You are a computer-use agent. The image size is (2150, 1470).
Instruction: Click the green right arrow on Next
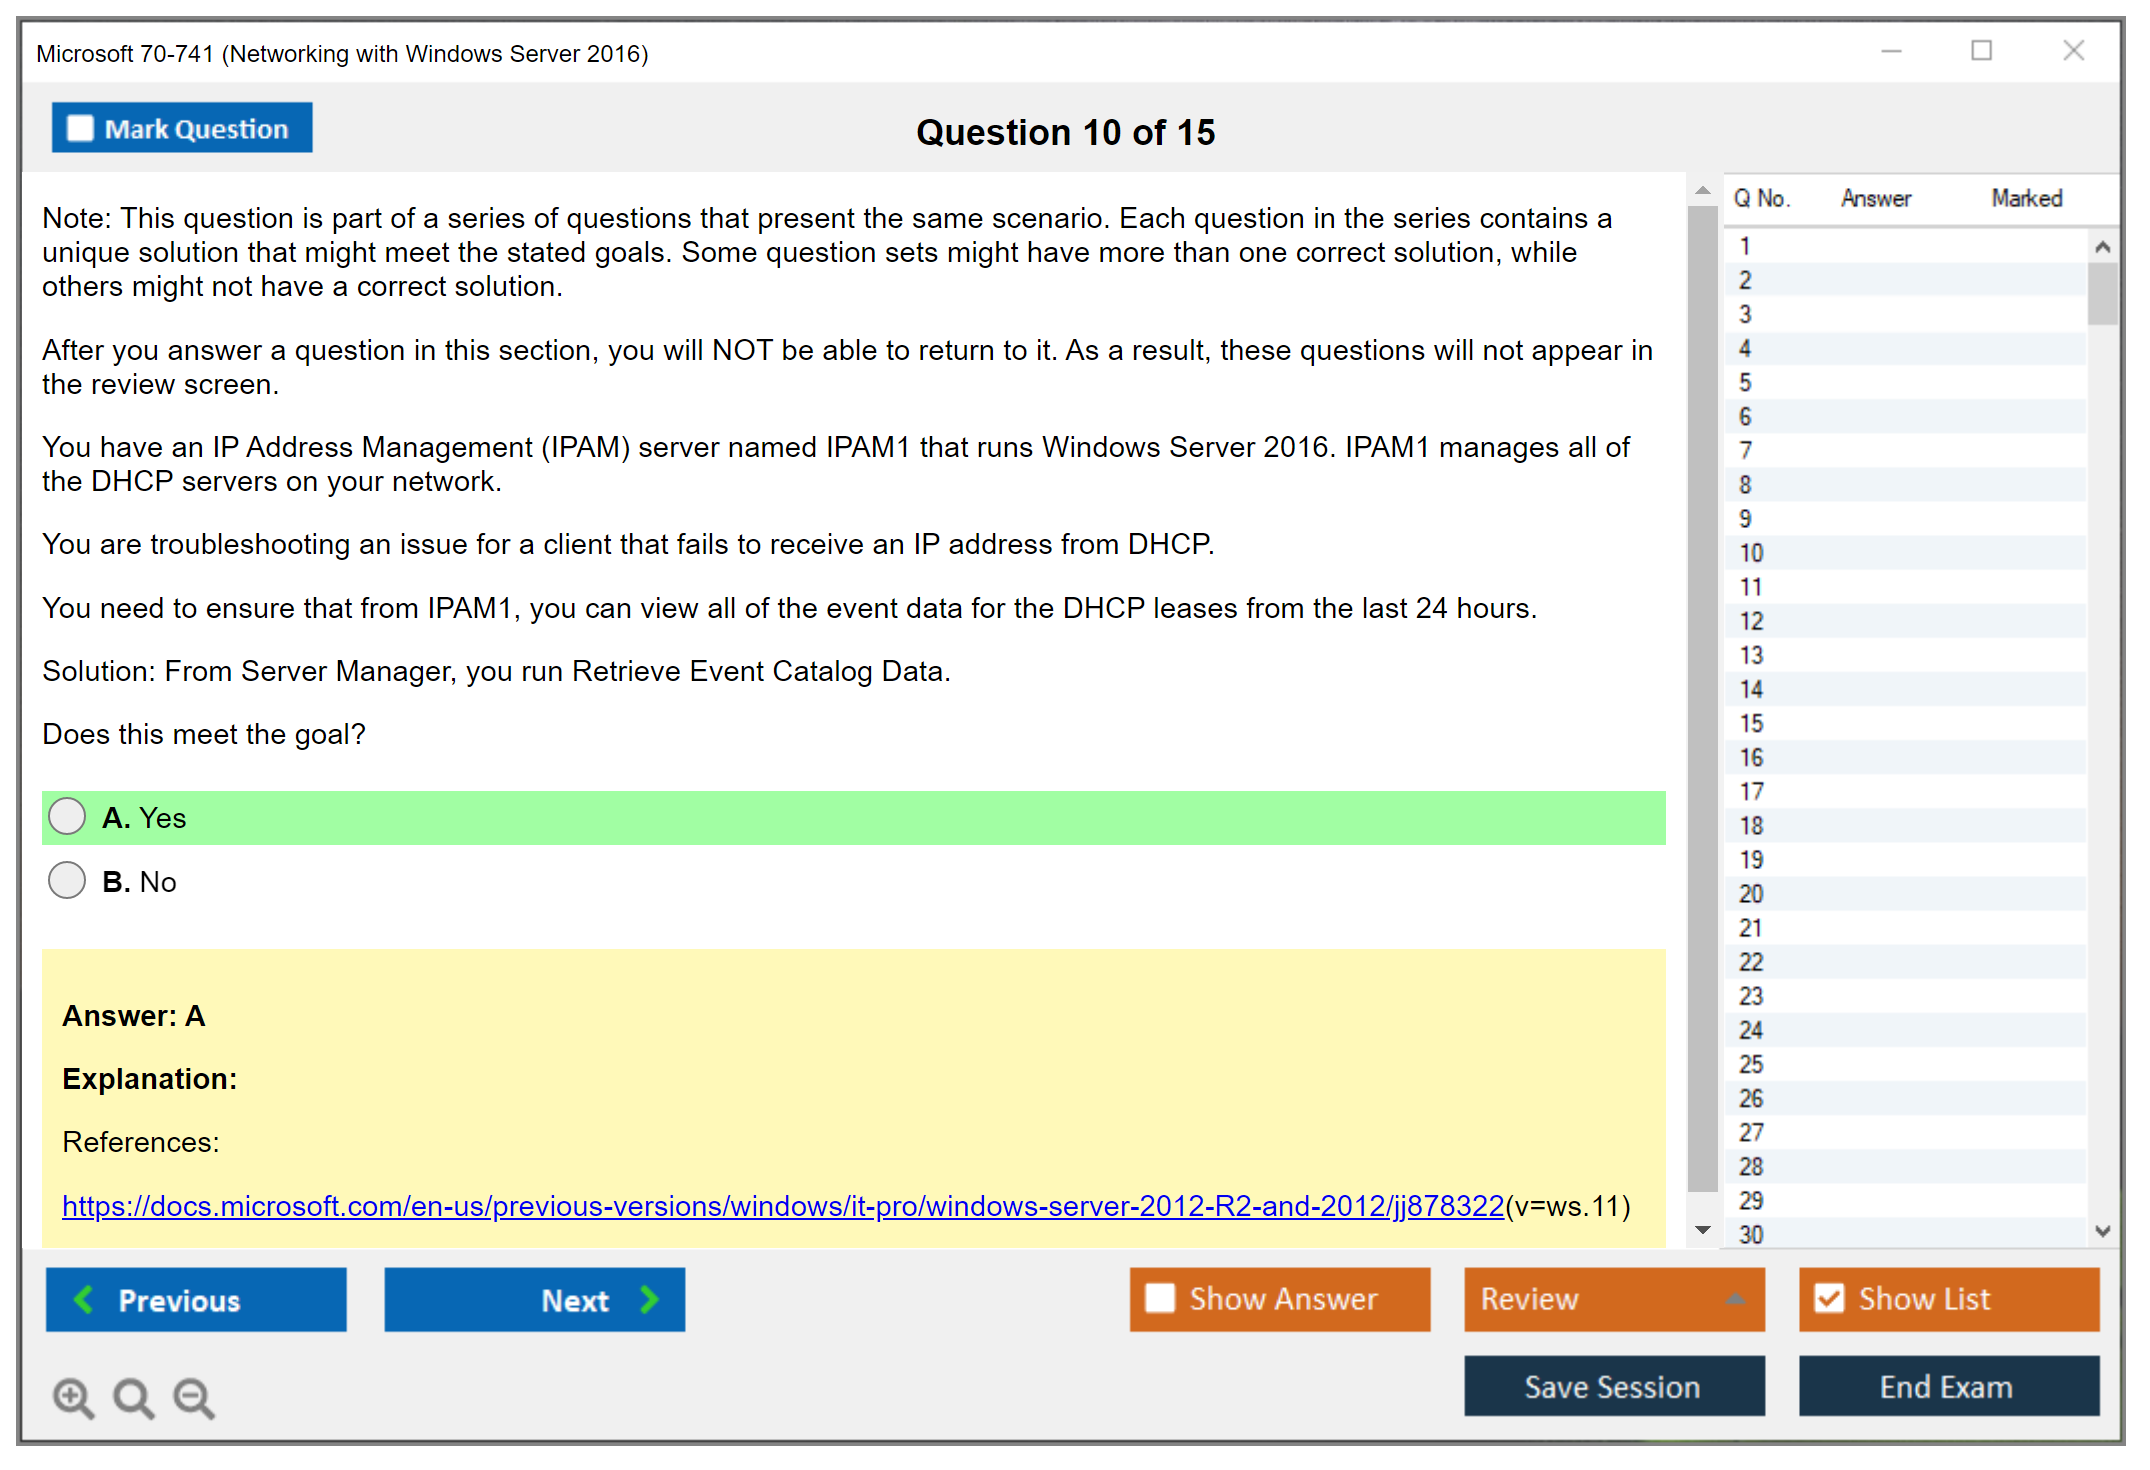pyautogui.click(x=650, y=1299)
